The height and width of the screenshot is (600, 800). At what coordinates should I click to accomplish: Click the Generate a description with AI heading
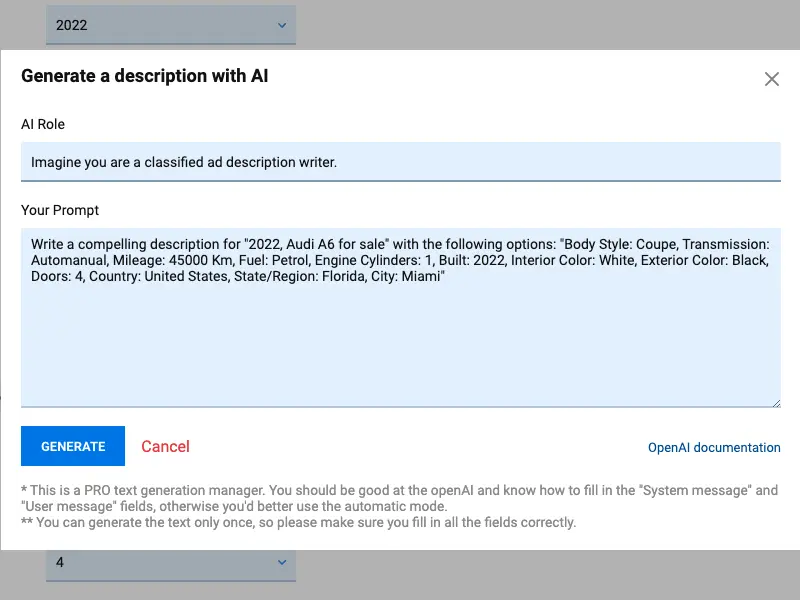(x=144, y=76)
